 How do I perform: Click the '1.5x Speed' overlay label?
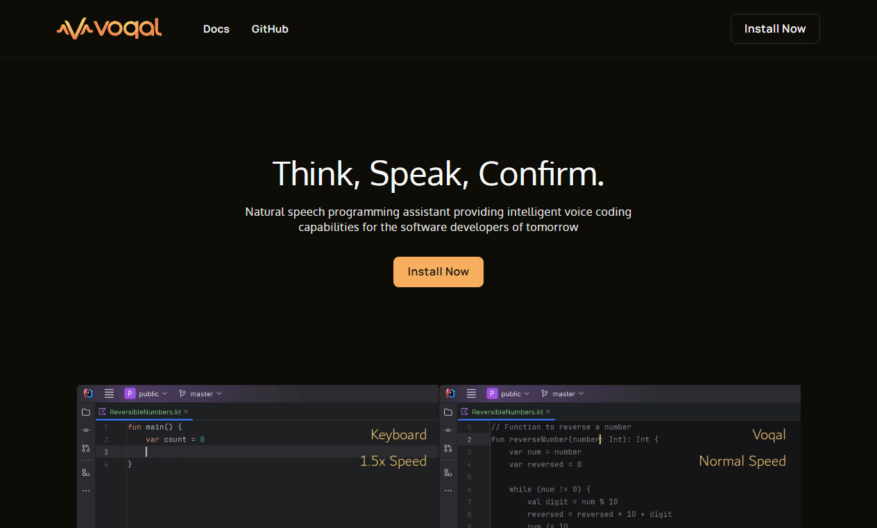click(x=393, y=461)
